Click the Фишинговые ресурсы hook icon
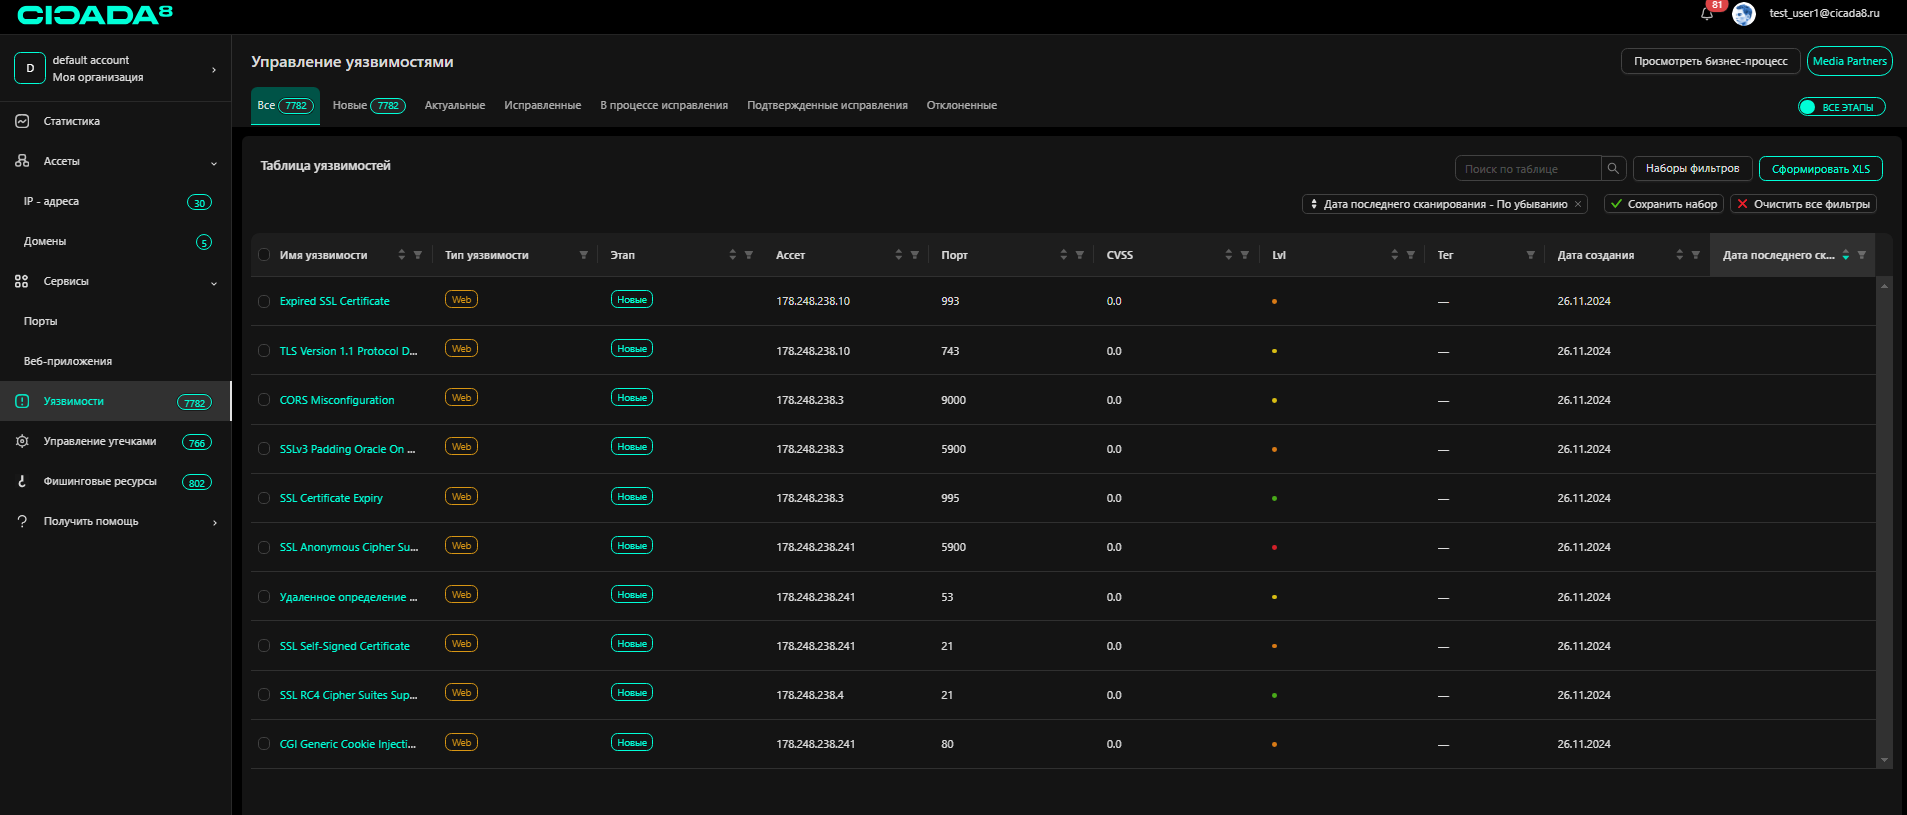This screenshot has height=815, width=1907. [22, 481]
